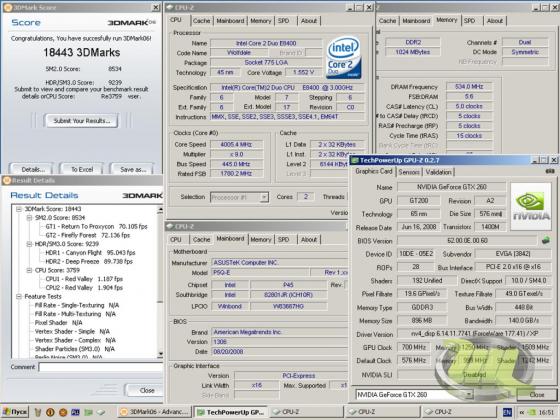
Task: Click the Intel Core 2 Duo logo in CPU-Z
Action: [344, 58]
